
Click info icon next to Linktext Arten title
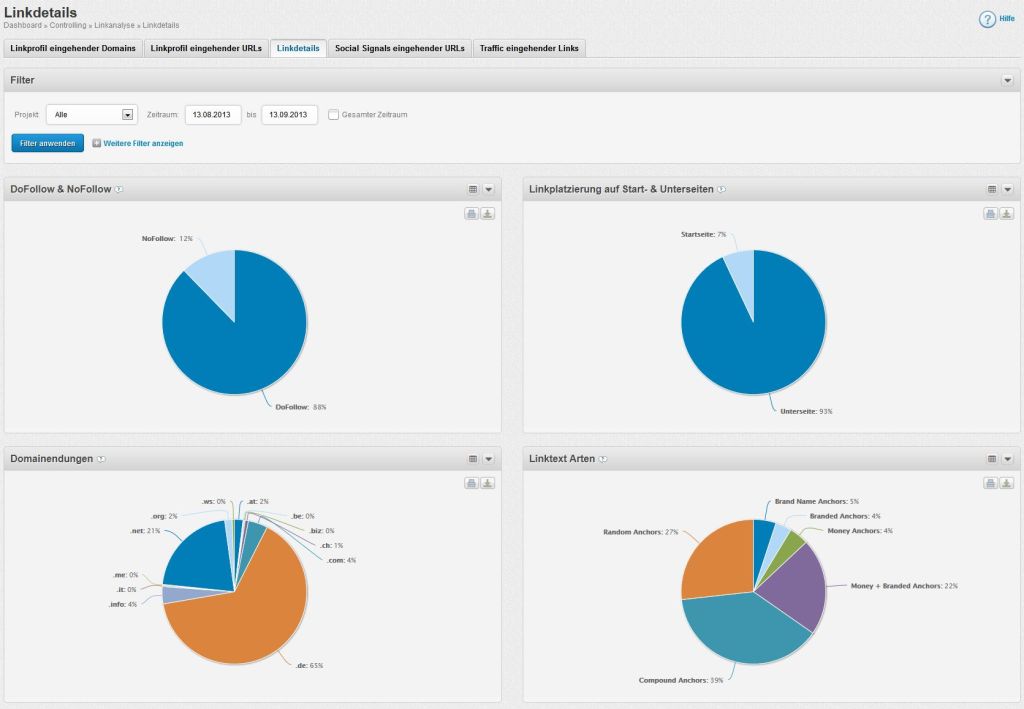(x=603, y=459)
